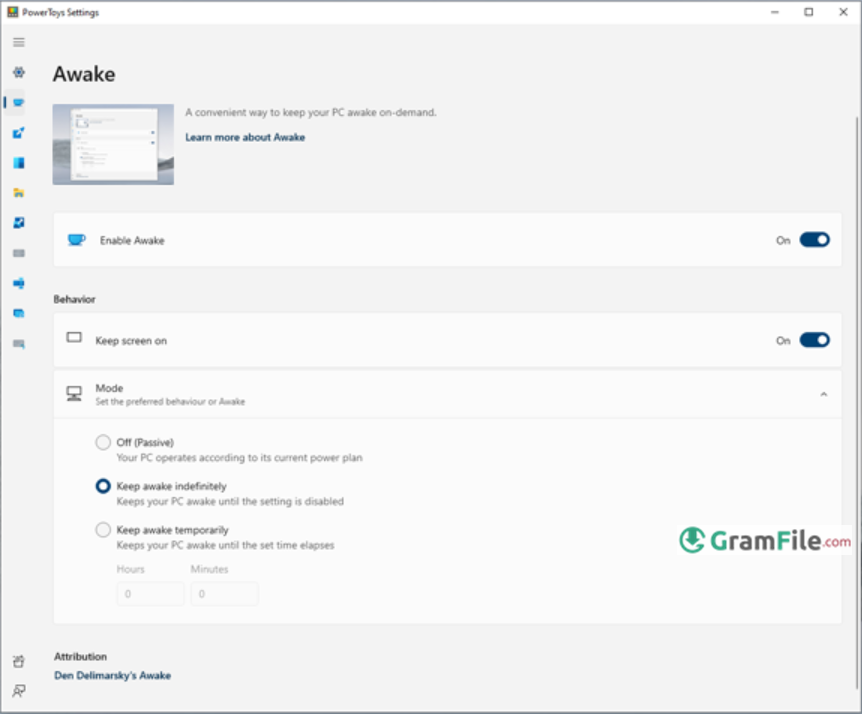Open Color Picker in the sidebar

click(19, 132)
